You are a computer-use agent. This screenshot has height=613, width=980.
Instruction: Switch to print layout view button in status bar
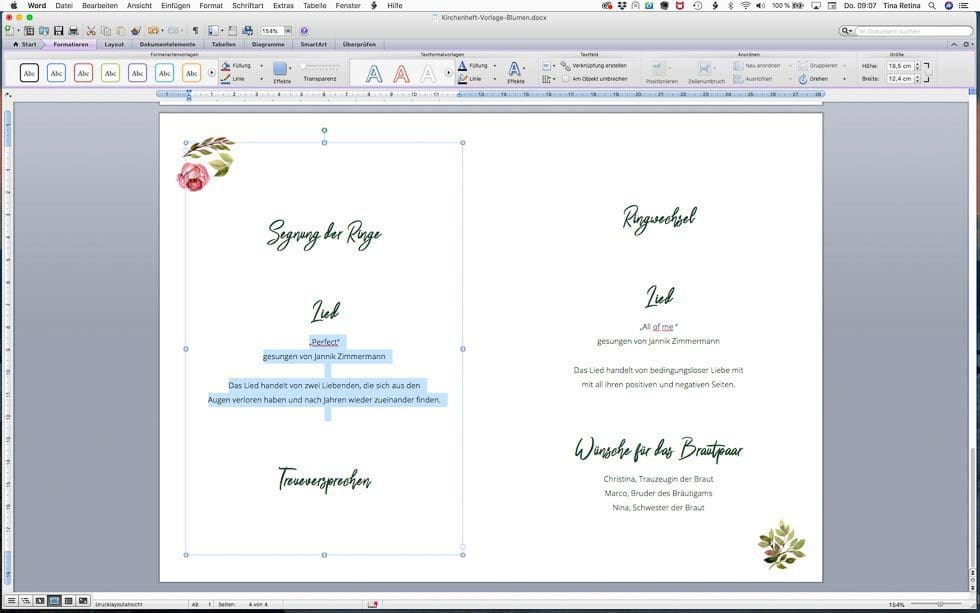pyautogui.click(x=54, y=601)
